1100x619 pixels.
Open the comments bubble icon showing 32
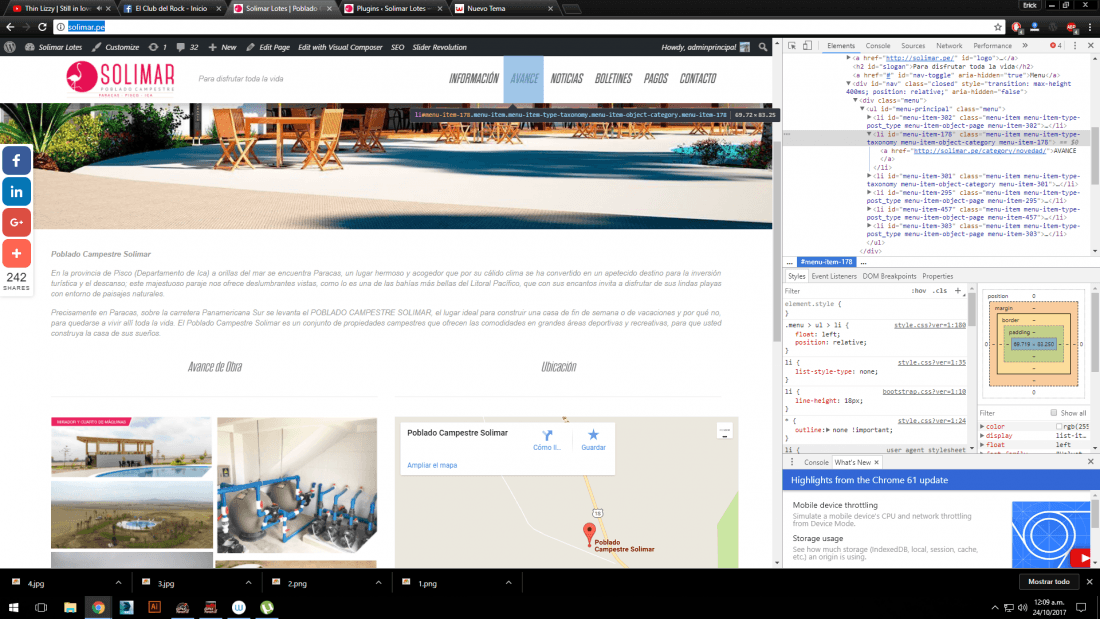pos(181,47)
